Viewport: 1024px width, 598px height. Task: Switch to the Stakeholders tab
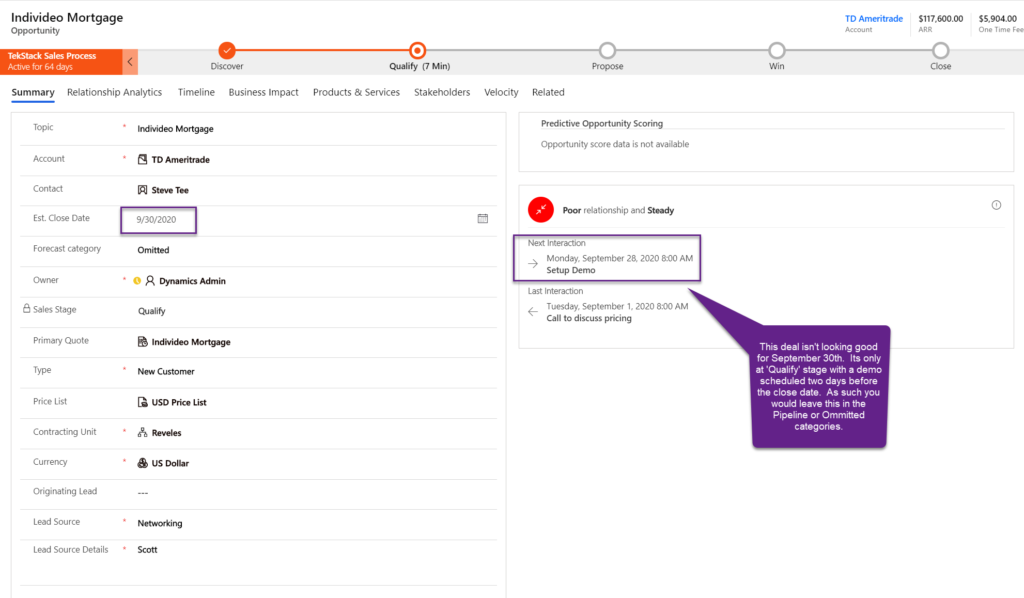coord(441,92)
